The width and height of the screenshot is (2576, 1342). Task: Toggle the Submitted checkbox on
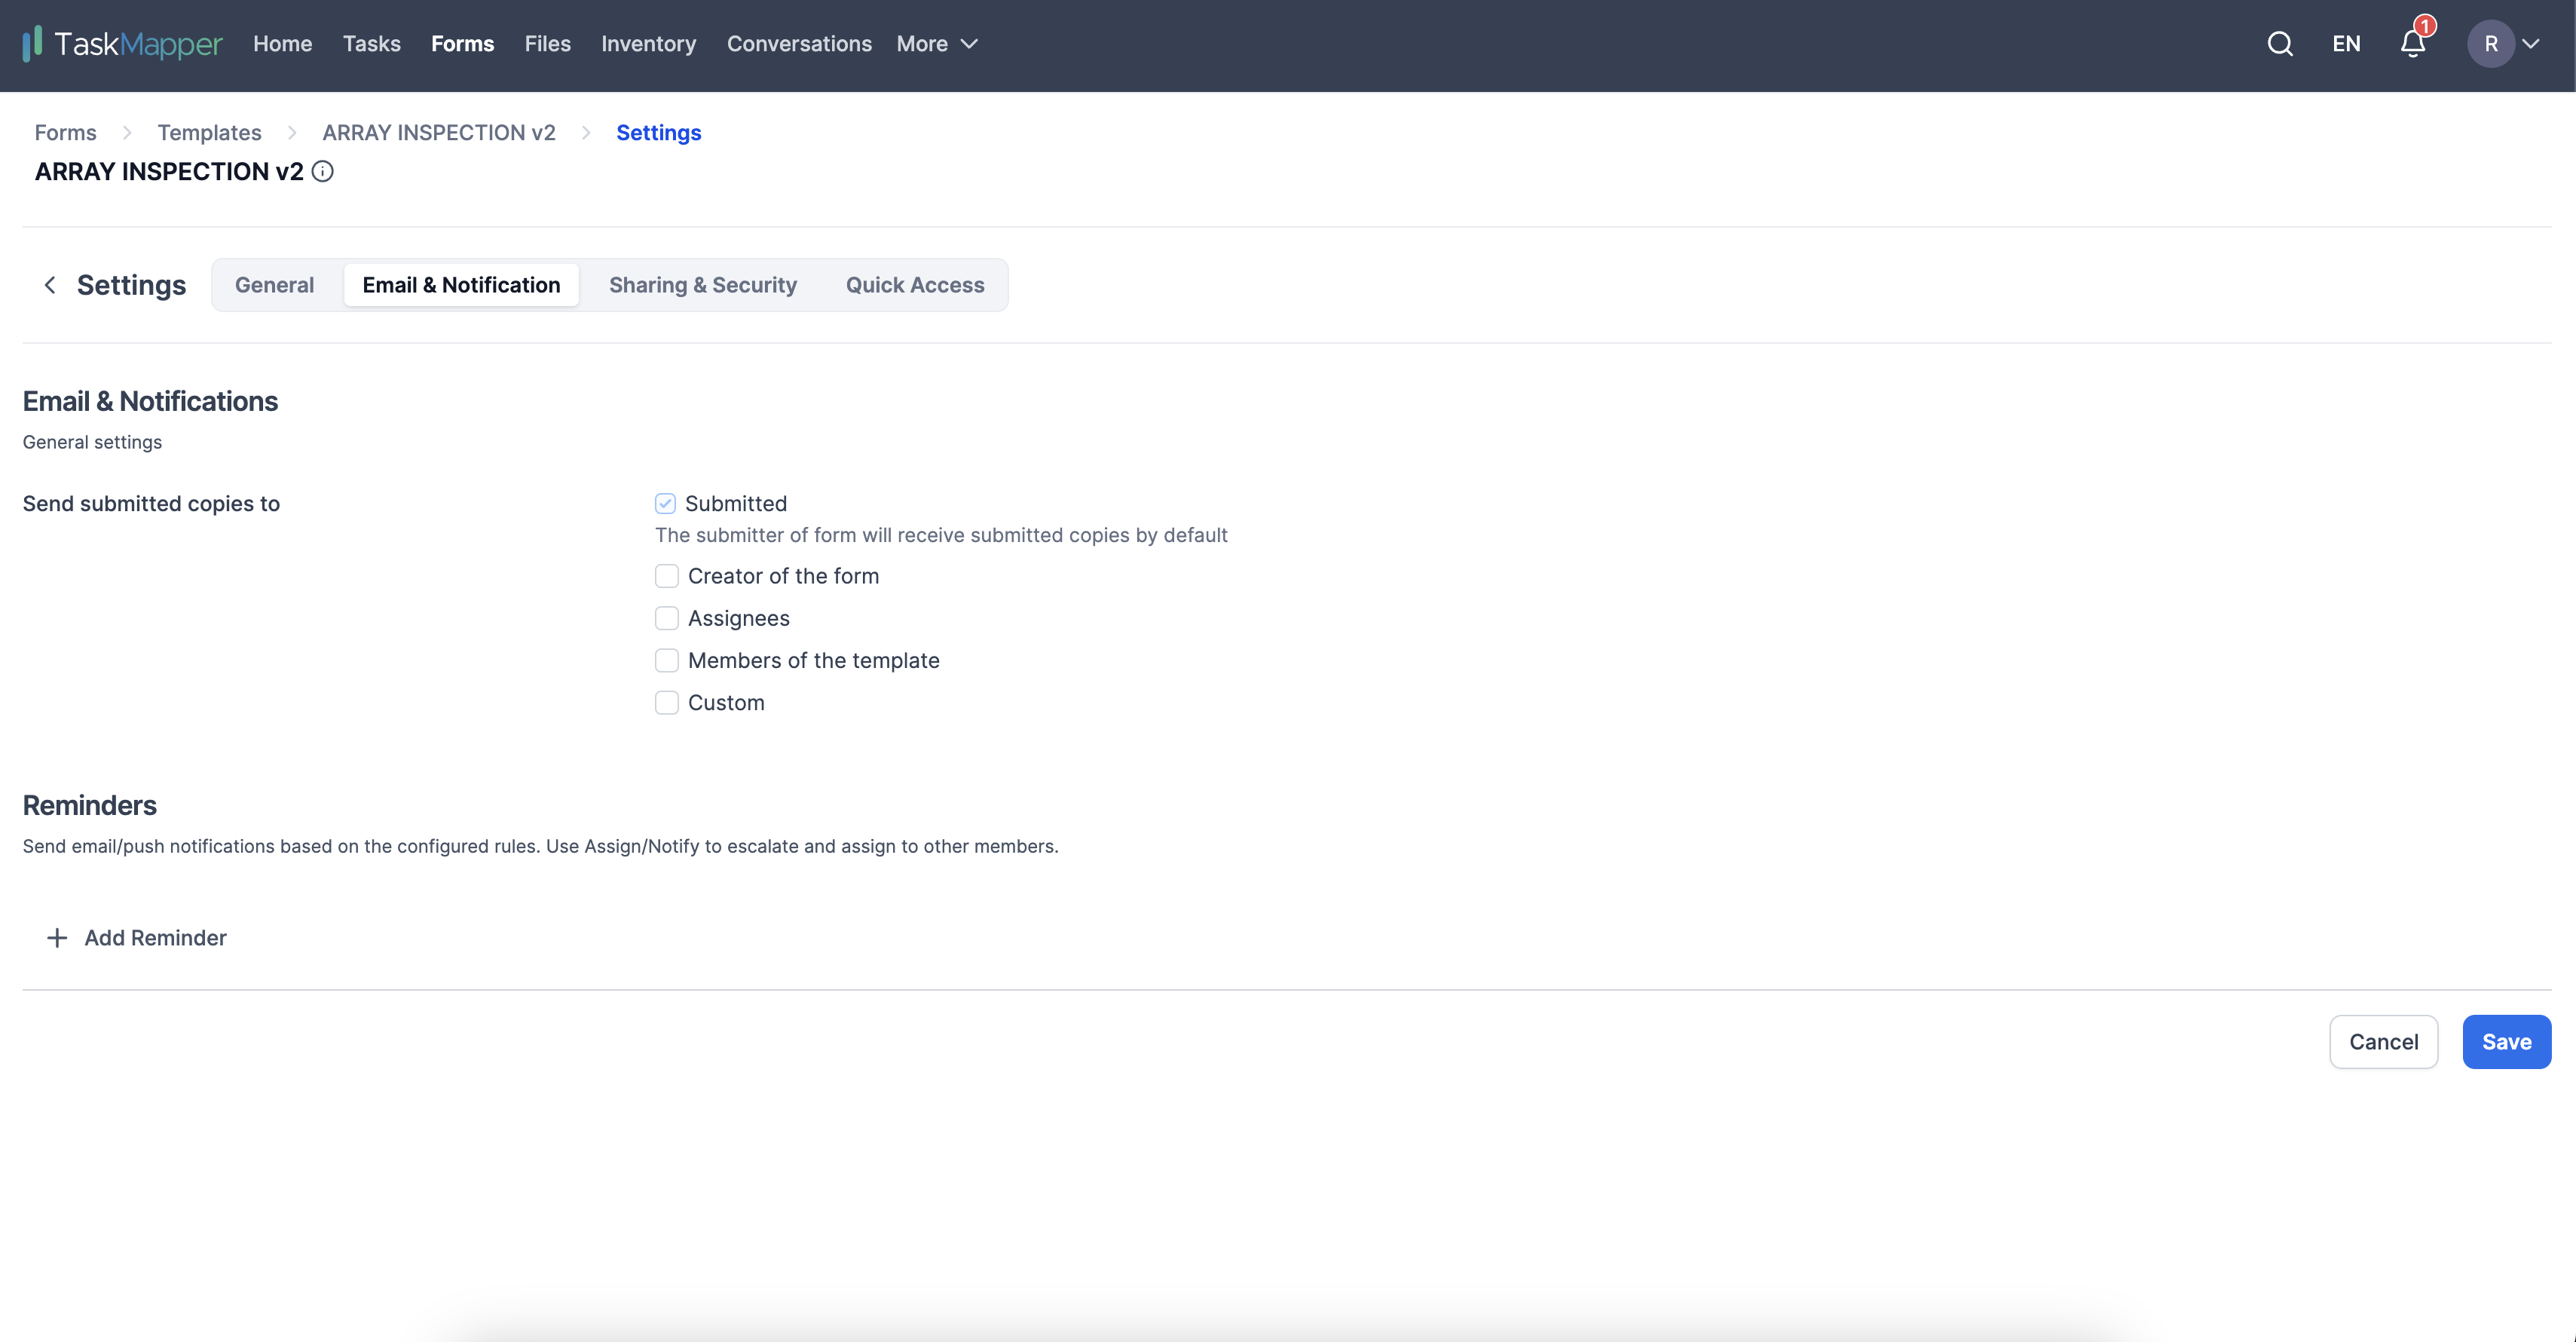click(665, 503)
